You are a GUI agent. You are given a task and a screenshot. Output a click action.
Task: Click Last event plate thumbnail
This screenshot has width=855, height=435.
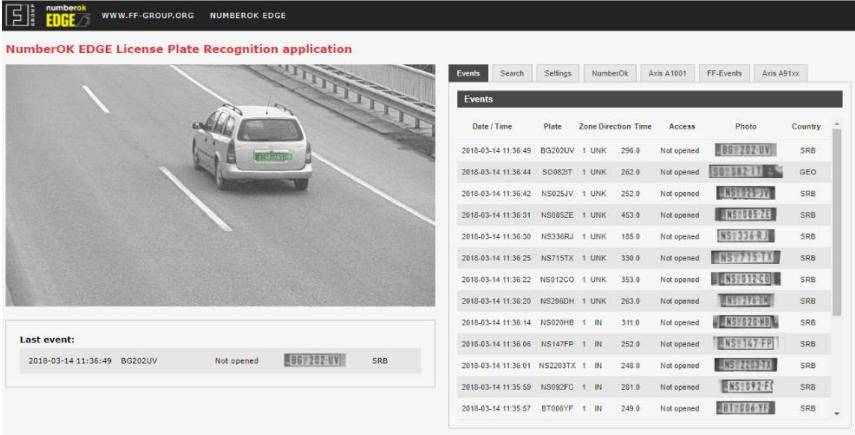click(314, 360)
